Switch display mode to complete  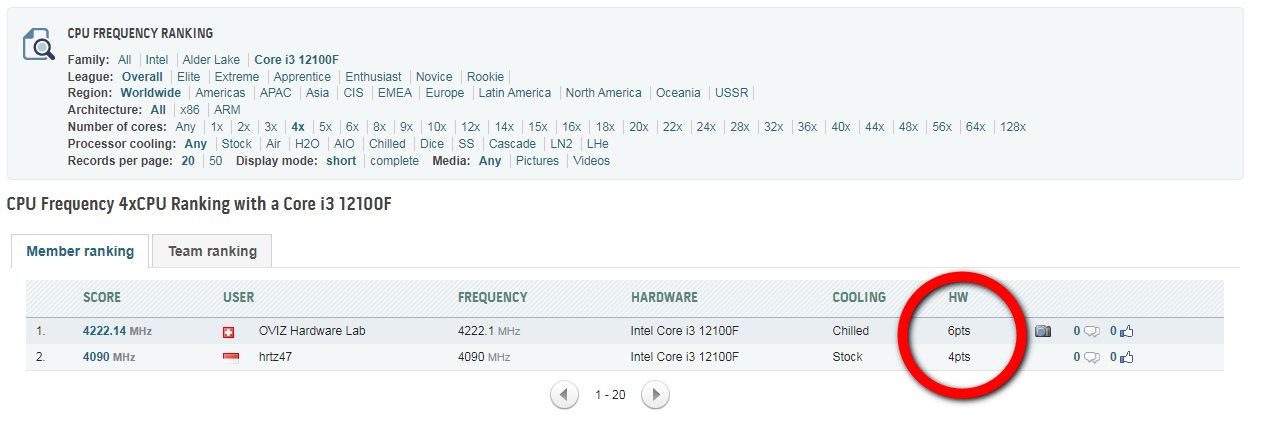(394, 161)
